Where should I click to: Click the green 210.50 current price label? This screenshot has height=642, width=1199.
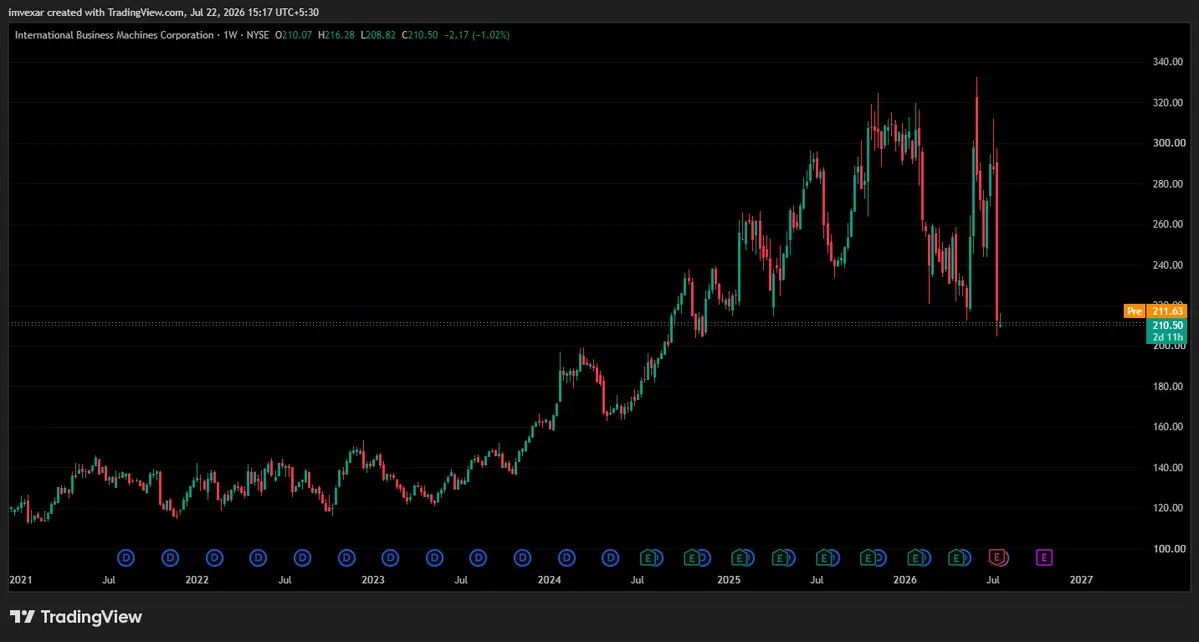pos(1166,325)
